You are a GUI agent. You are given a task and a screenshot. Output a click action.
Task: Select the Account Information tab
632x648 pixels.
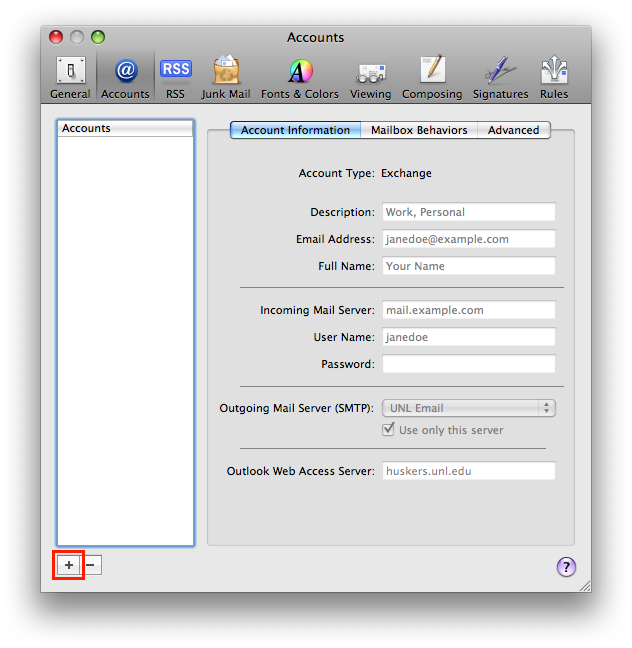(x=295, y=130)
